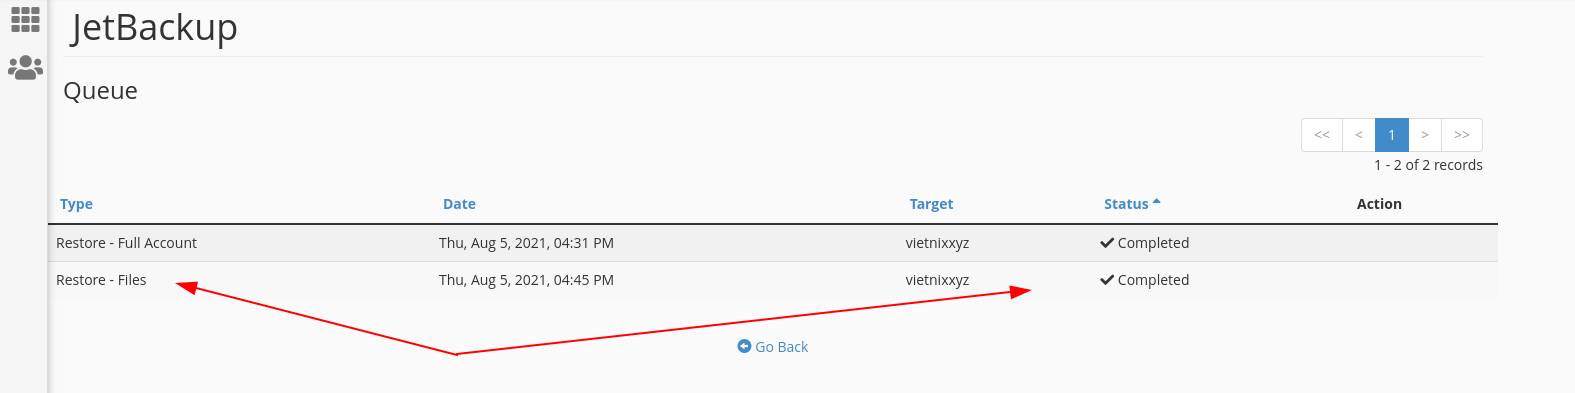This screenshot has height=393, width=1575.
Task: Click the Restore - Files Completed checkmark
Action: (1107, 280)
